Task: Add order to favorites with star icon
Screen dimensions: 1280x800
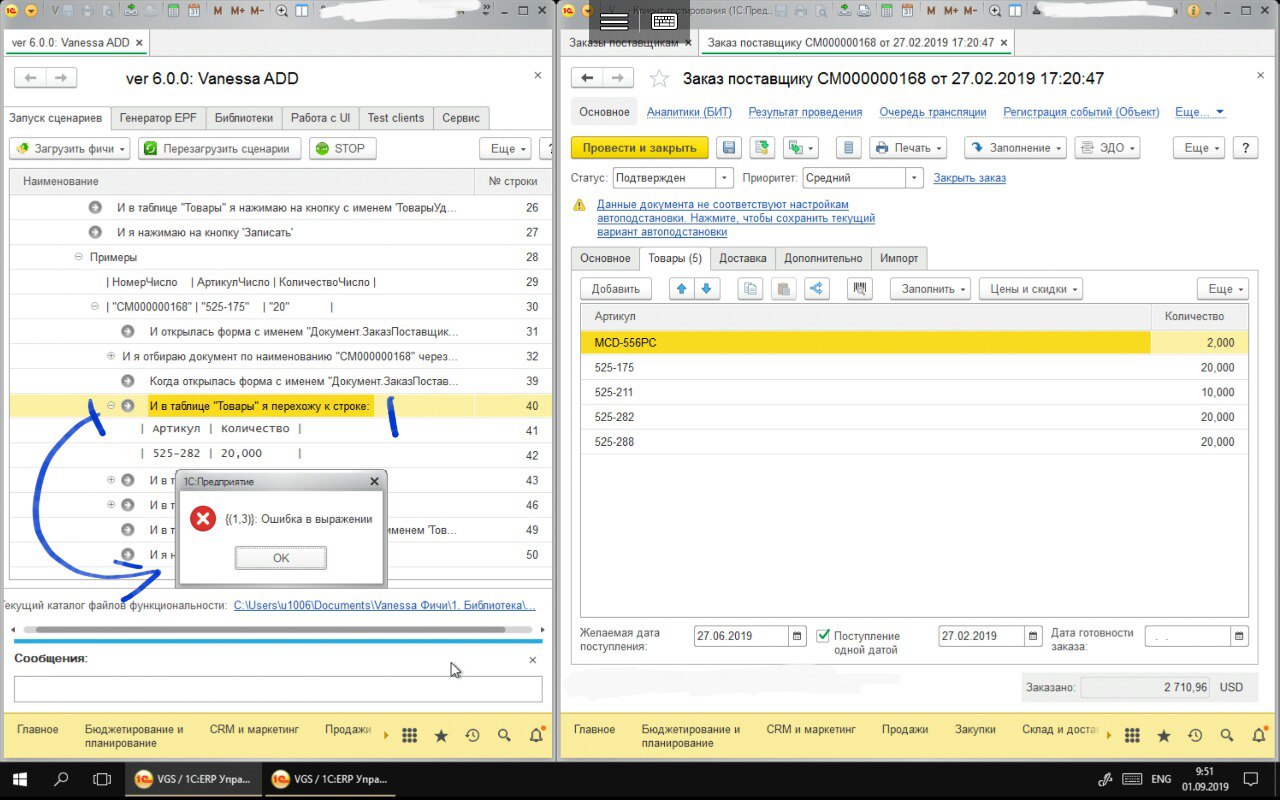Action: [659, 78]
